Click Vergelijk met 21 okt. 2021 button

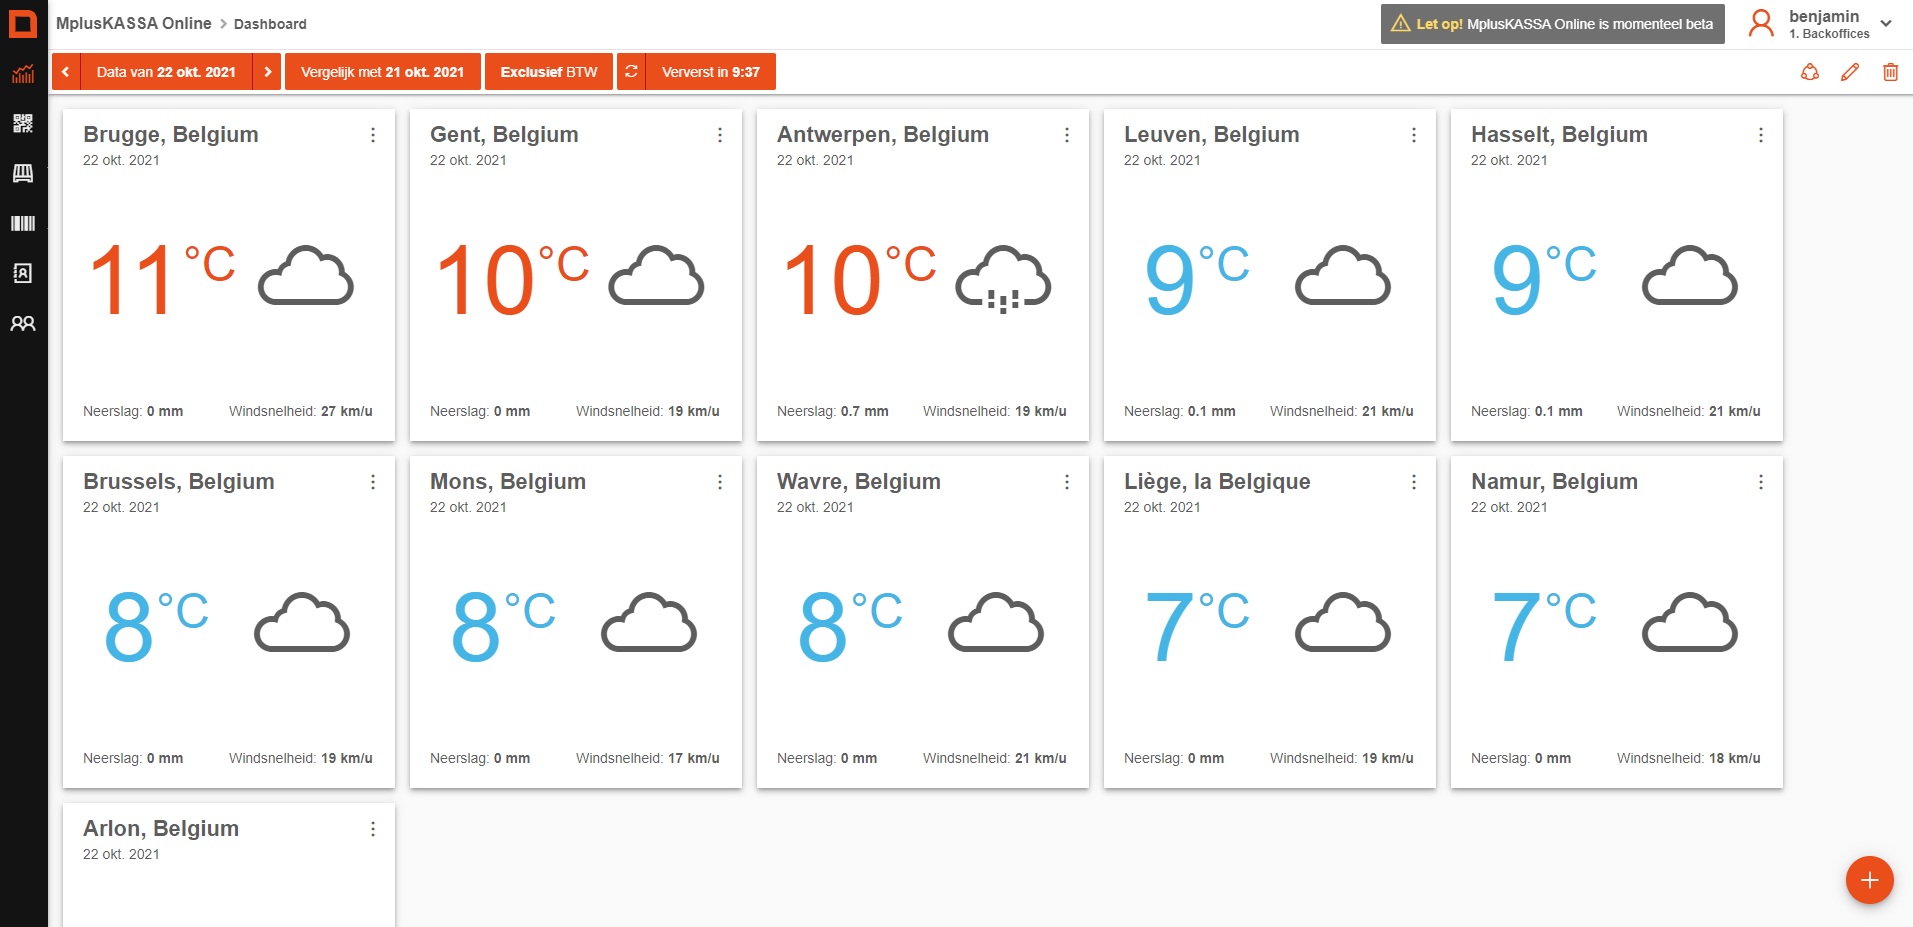383,72
